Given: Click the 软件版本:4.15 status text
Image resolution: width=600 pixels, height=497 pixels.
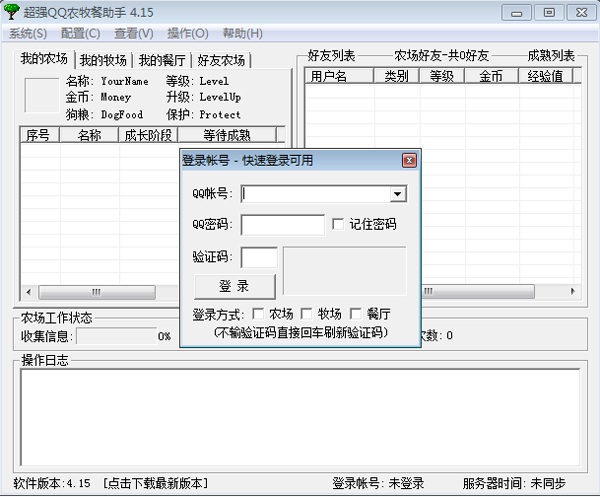Looking at the screenshot, I should [52, 484].
